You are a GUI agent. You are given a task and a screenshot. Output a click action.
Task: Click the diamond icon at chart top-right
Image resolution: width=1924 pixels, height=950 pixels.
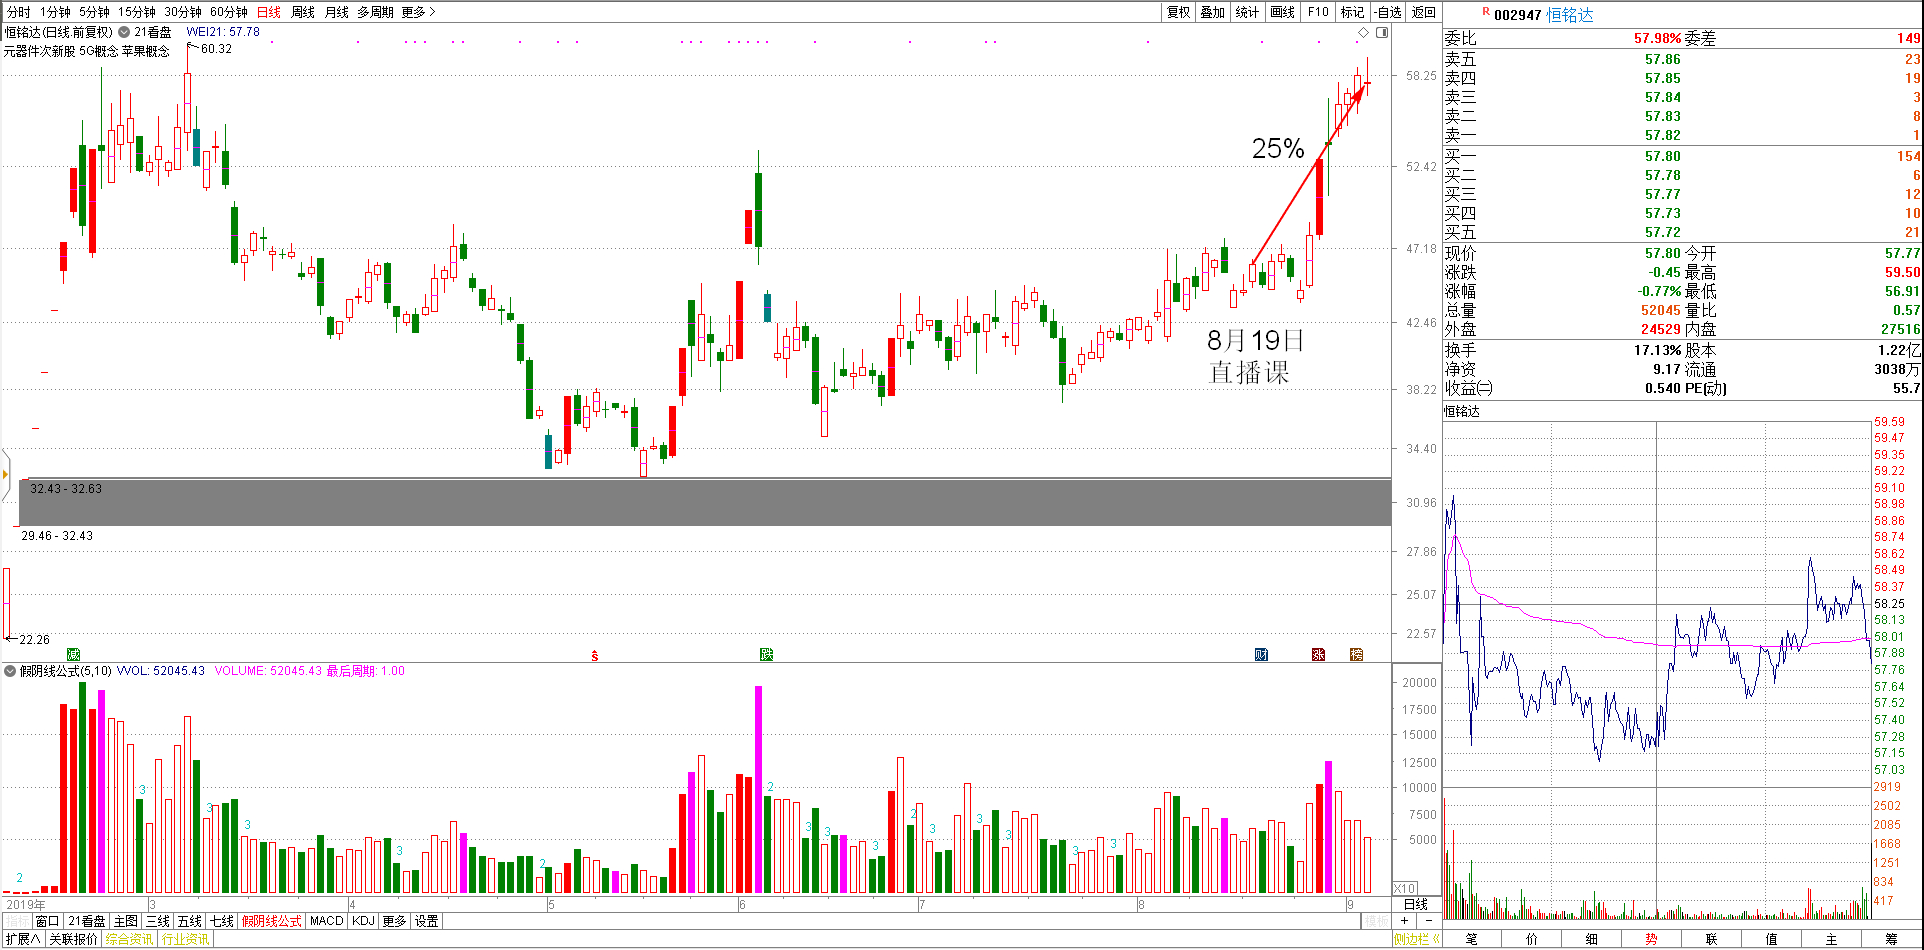tap(1363, 33)
